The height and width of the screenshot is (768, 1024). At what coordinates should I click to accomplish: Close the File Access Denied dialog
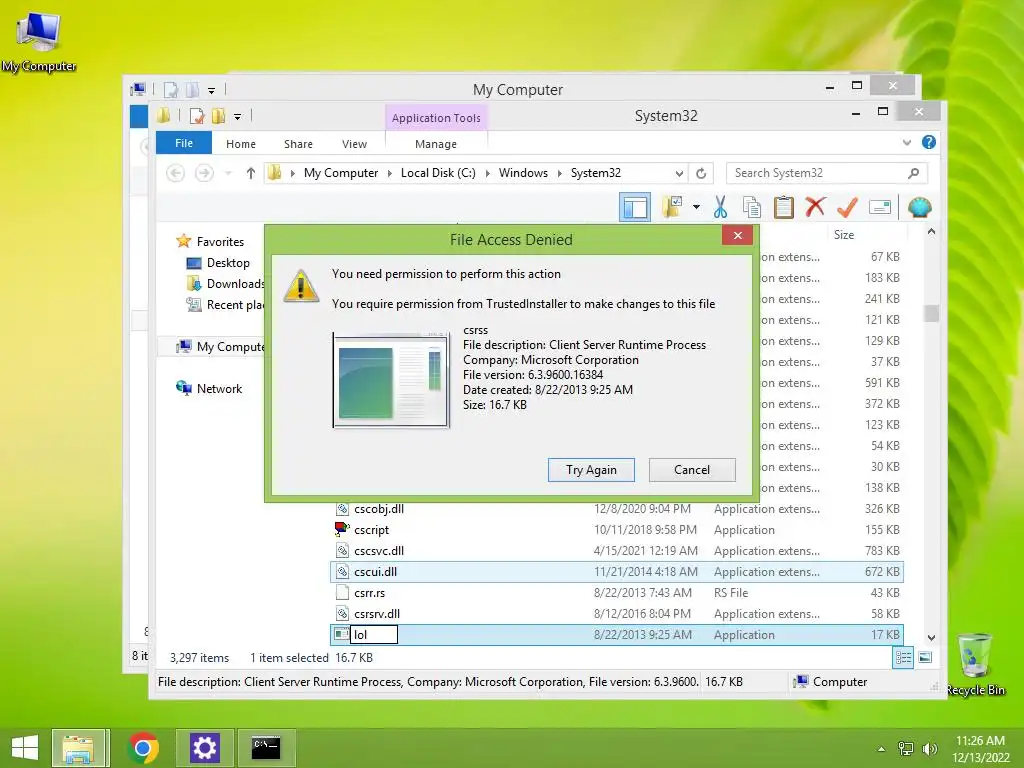point(737,235)
